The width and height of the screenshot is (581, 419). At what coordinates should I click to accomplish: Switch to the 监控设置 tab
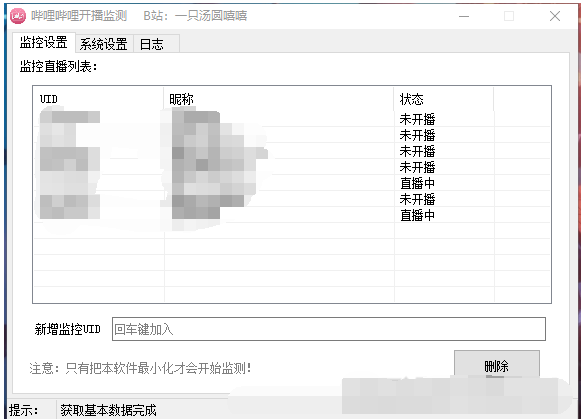[44, 42]
